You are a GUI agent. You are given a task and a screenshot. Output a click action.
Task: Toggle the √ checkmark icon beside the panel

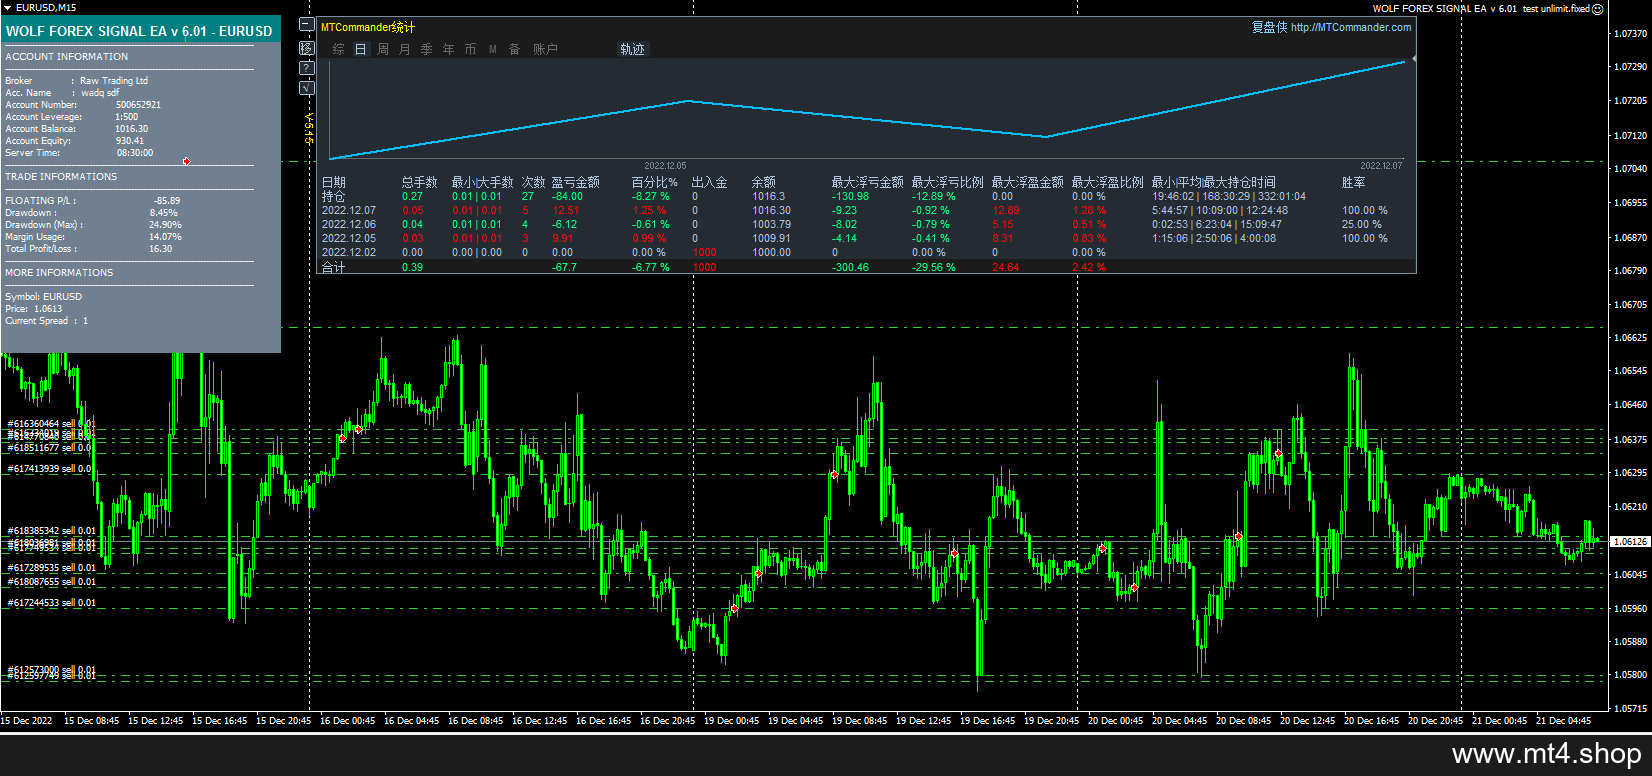click(307, 88)
